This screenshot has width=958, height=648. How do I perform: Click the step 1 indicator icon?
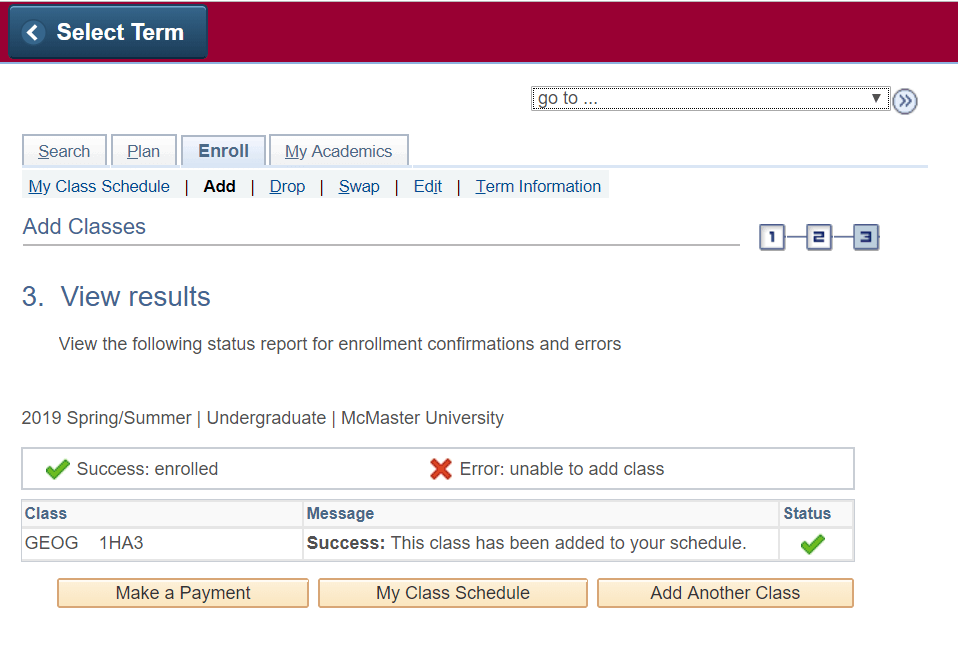coord(772,237)
